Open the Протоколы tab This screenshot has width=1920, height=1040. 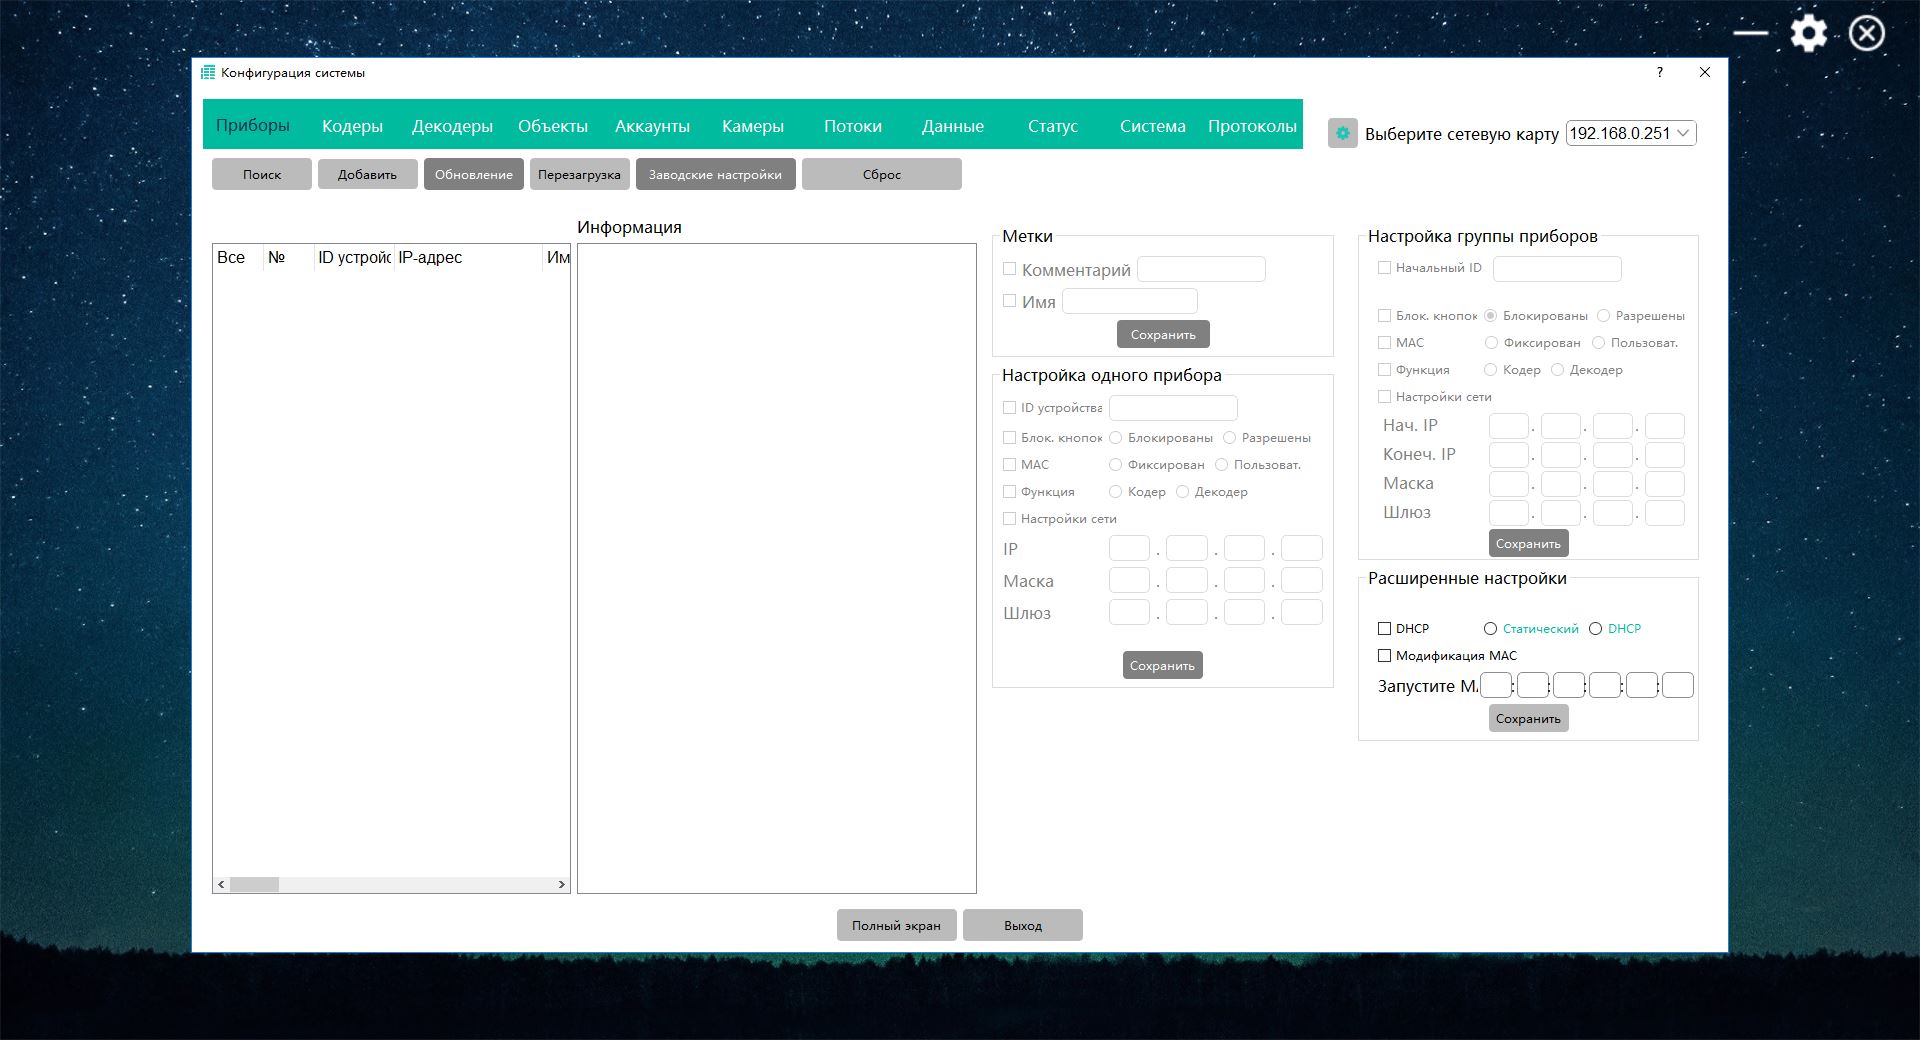[1252, 126]
